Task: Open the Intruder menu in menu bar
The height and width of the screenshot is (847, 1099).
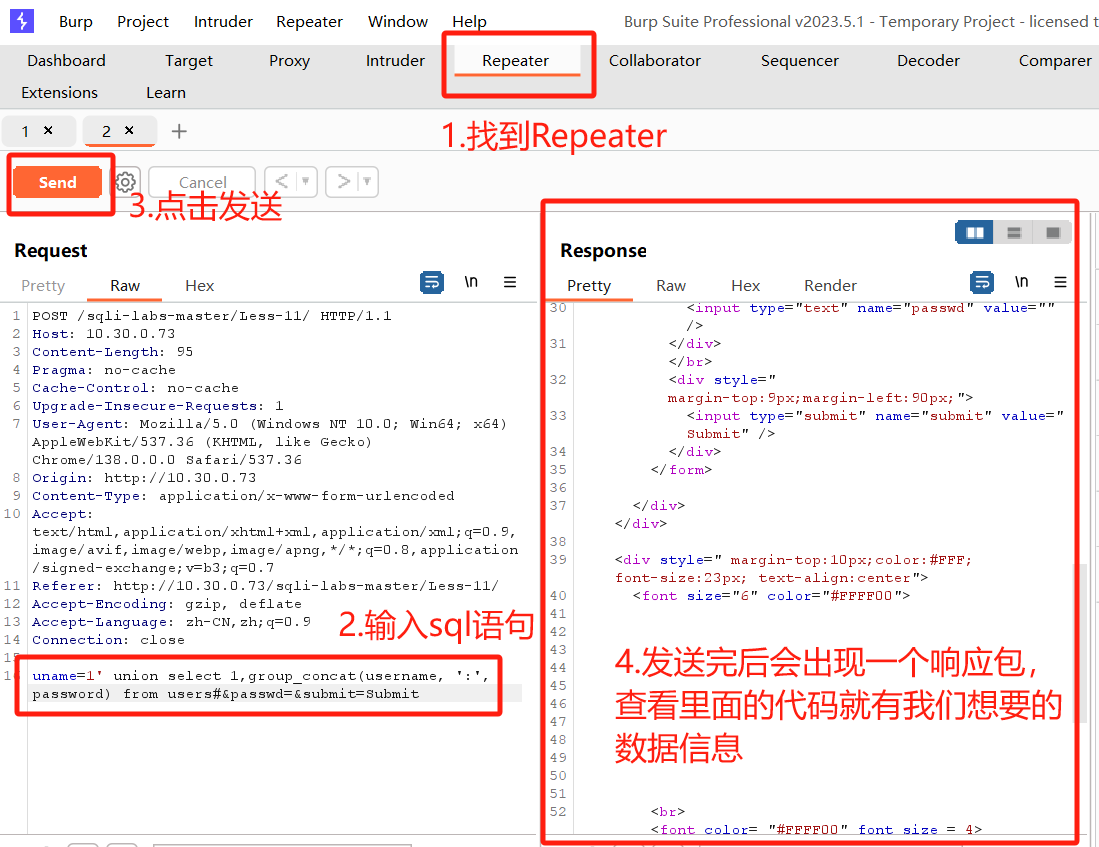Action: pyautogui.click(x=223, y=22)
